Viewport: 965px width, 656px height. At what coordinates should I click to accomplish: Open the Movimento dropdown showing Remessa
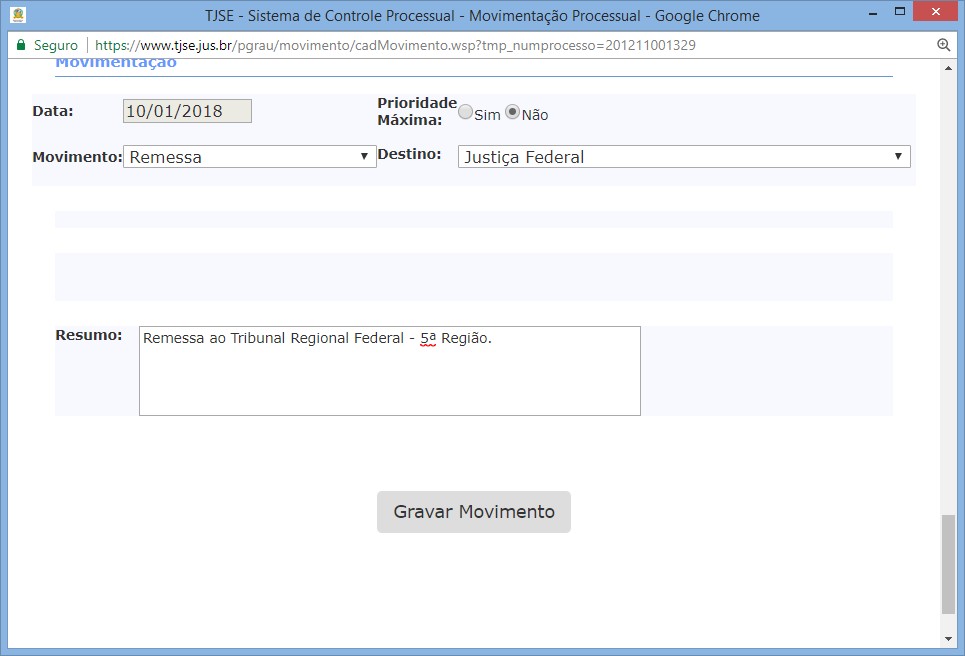(x=249, y=157)
